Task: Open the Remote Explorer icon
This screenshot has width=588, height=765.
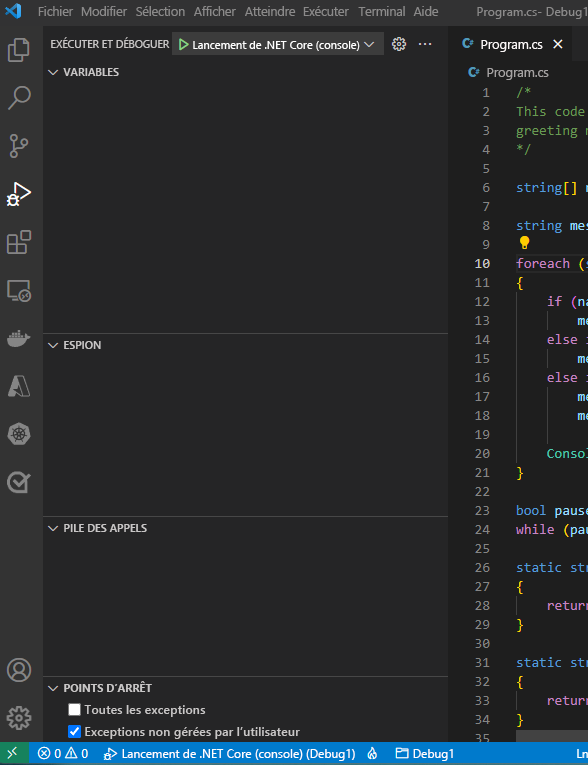Action: click(x=19, y=291)
